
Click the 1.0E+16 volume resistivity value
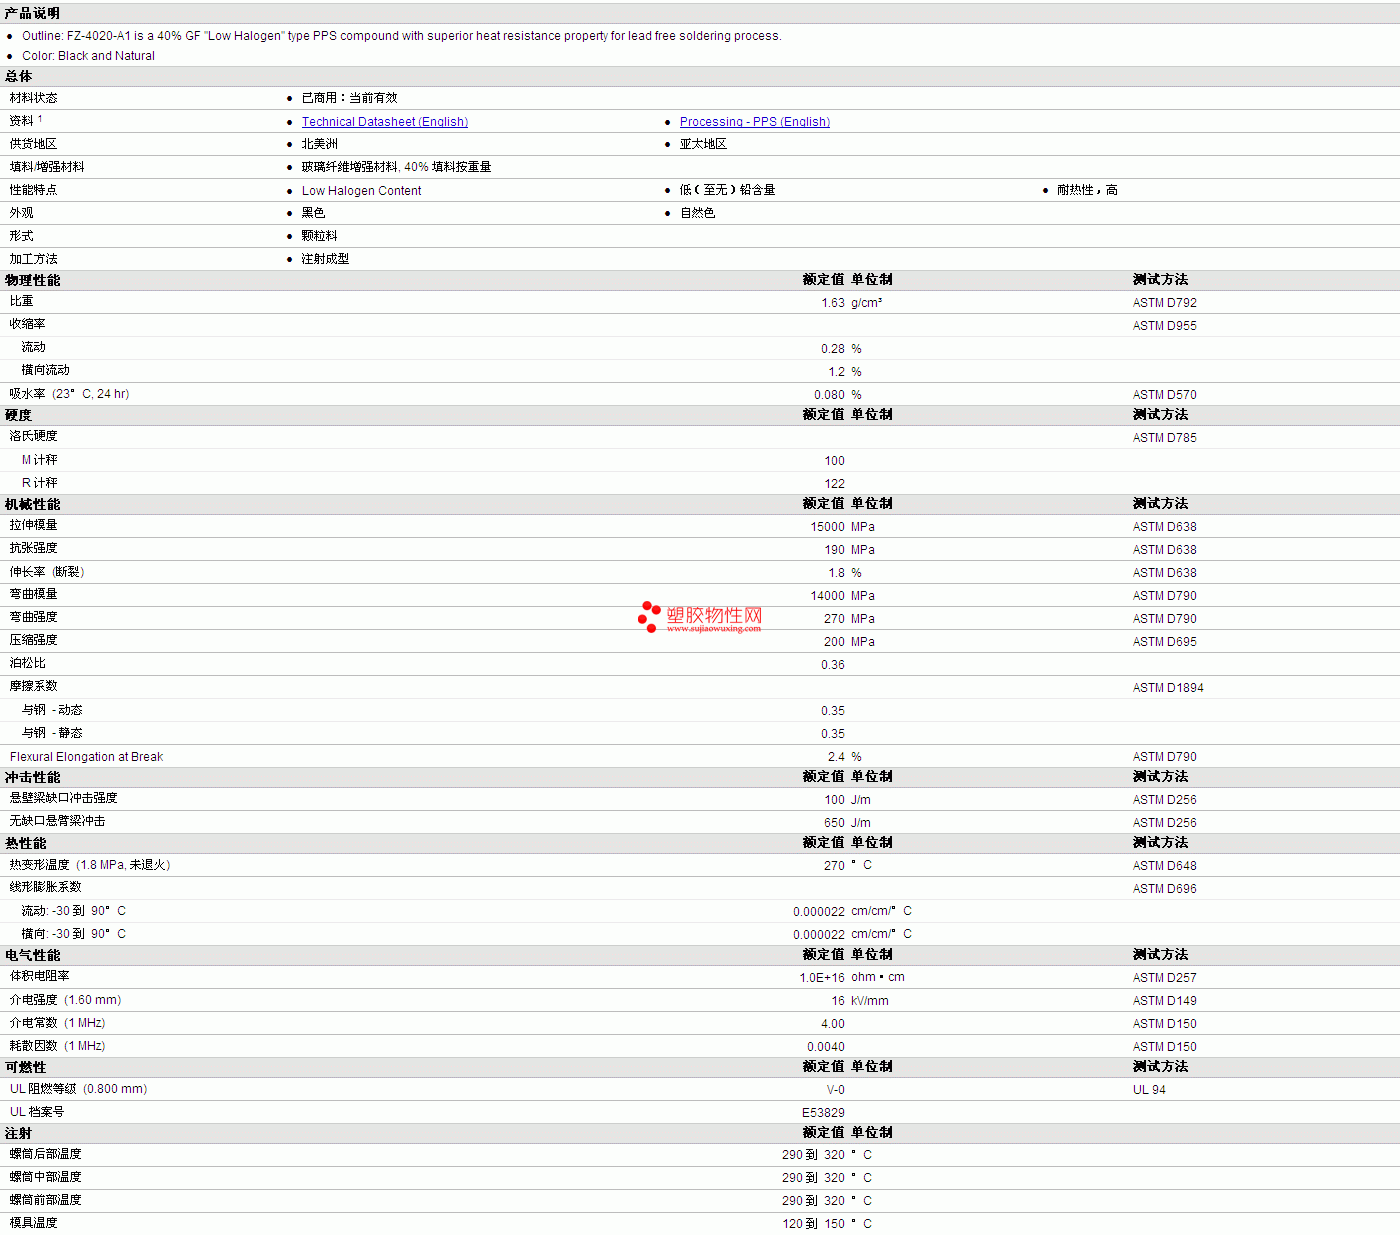click(x=821, y=978)
